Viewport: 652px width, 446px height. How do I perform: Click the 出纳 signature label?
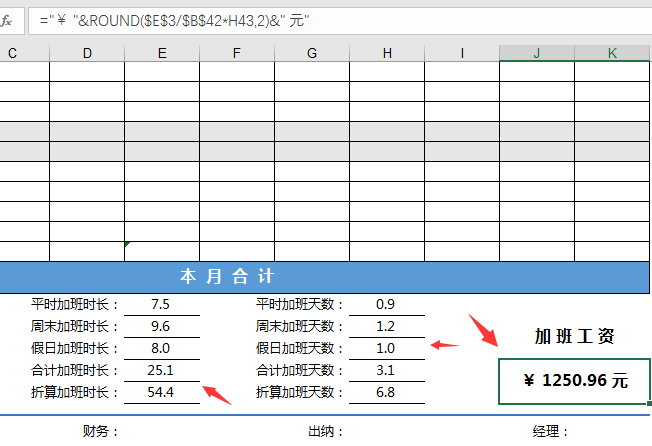[326, 431]
